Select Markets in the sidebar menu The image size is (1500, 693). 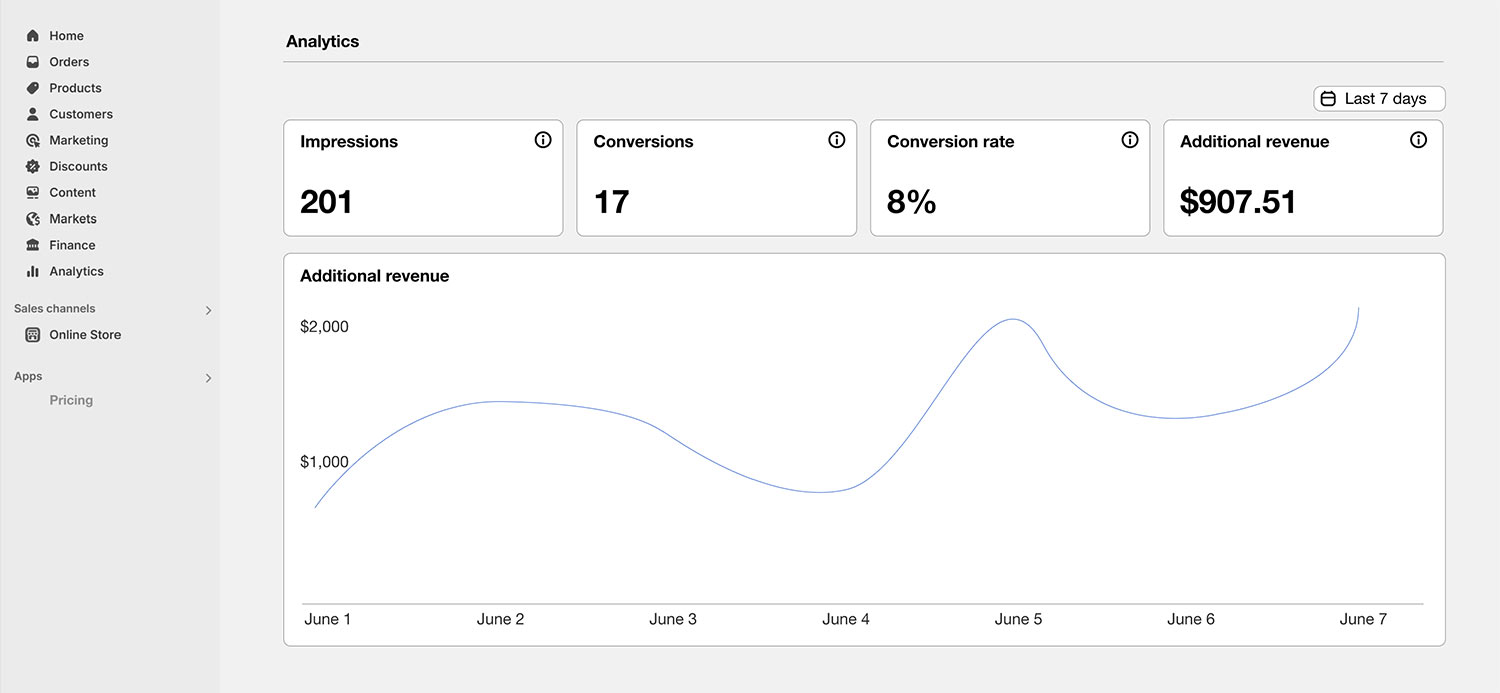73,219
